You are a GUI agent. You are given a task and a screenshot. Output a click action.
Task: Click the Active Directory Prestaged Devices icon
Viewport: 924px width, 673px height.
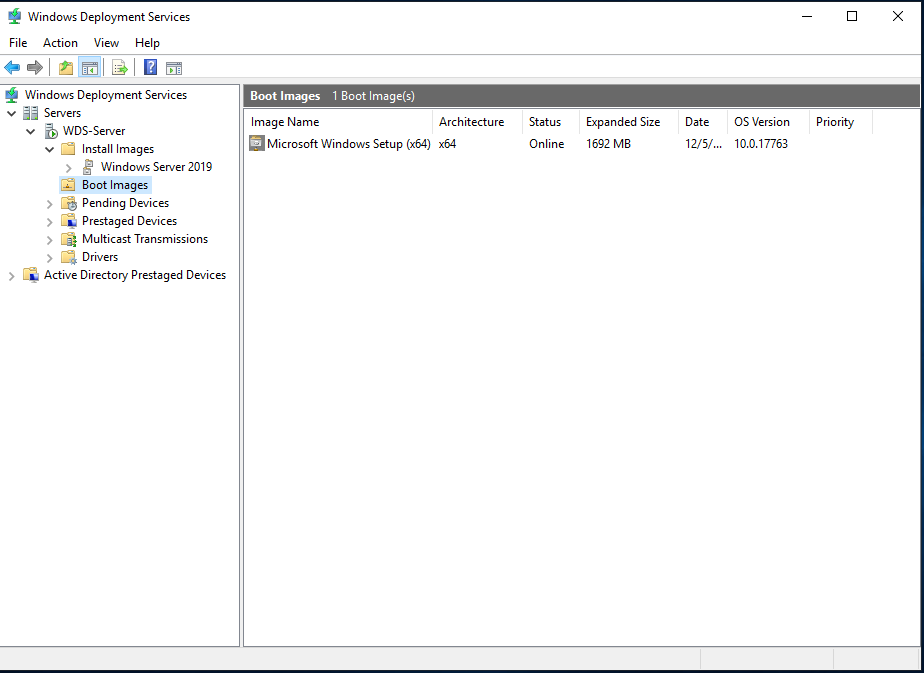[x=31, y=275]
